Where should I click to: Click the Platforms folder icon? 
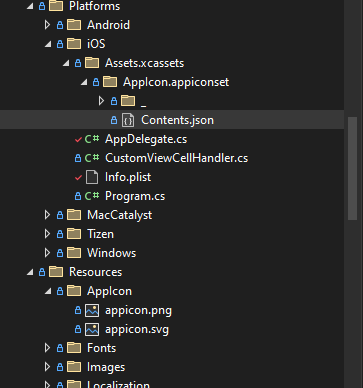tap(56, 6)
